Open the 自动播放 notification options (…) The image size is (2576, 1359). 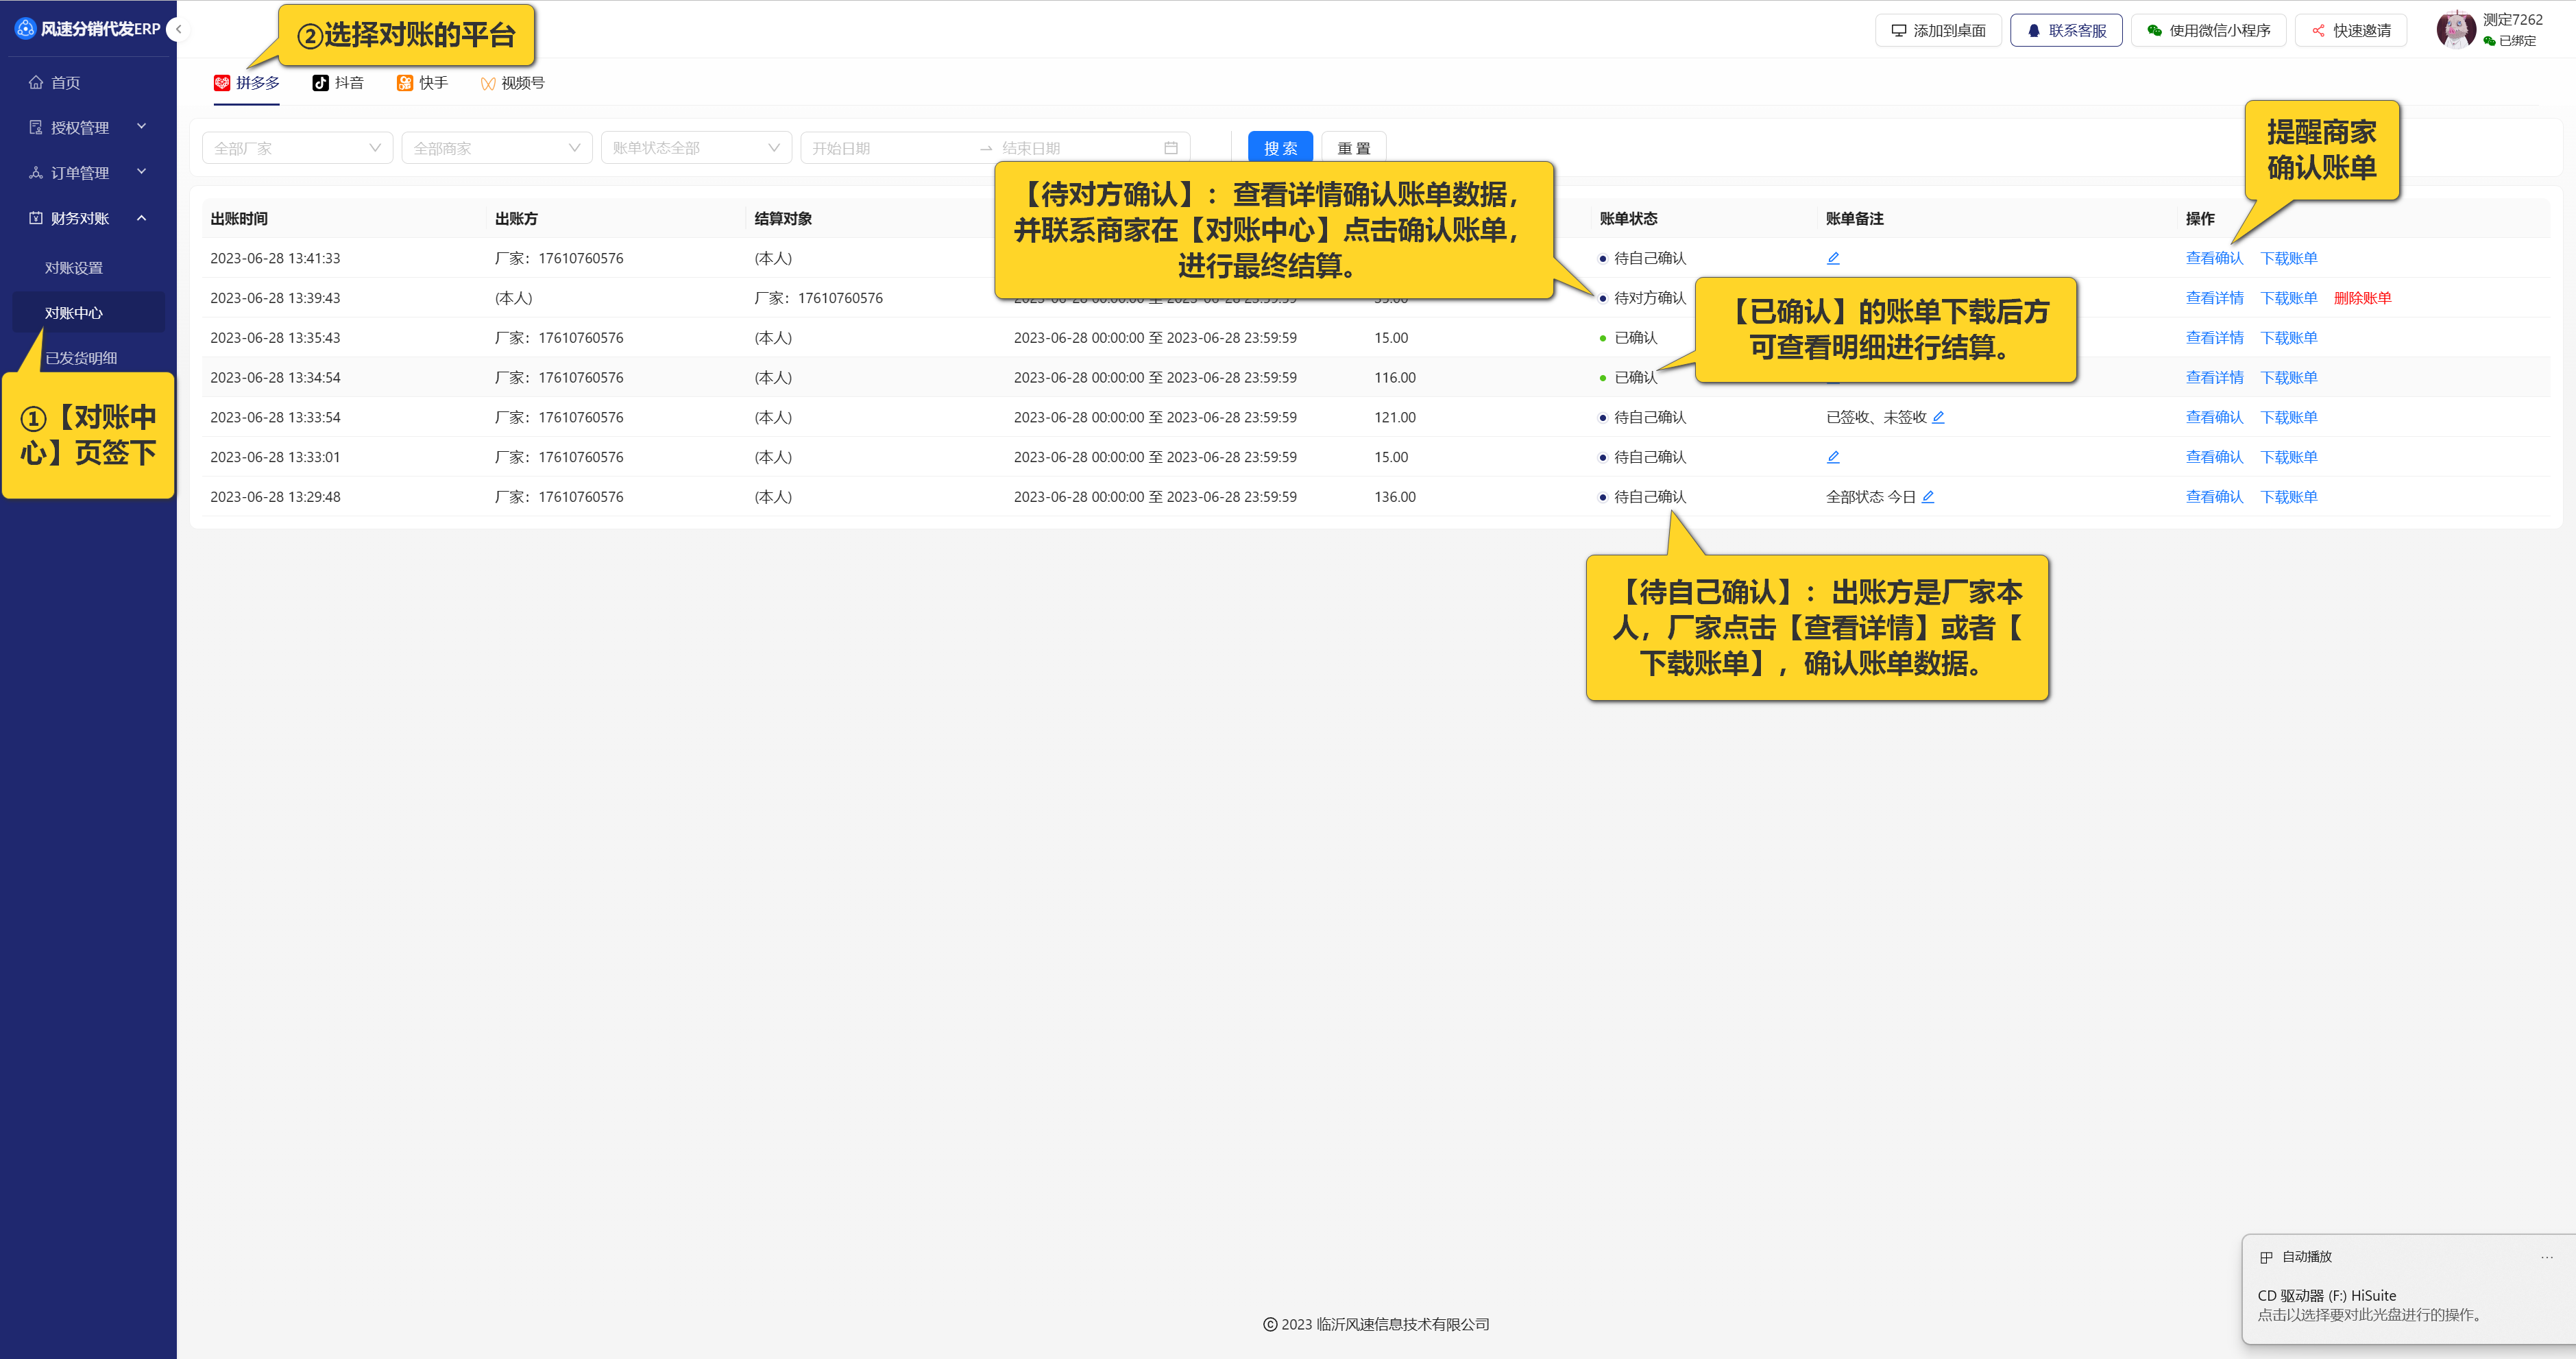2546,1257
